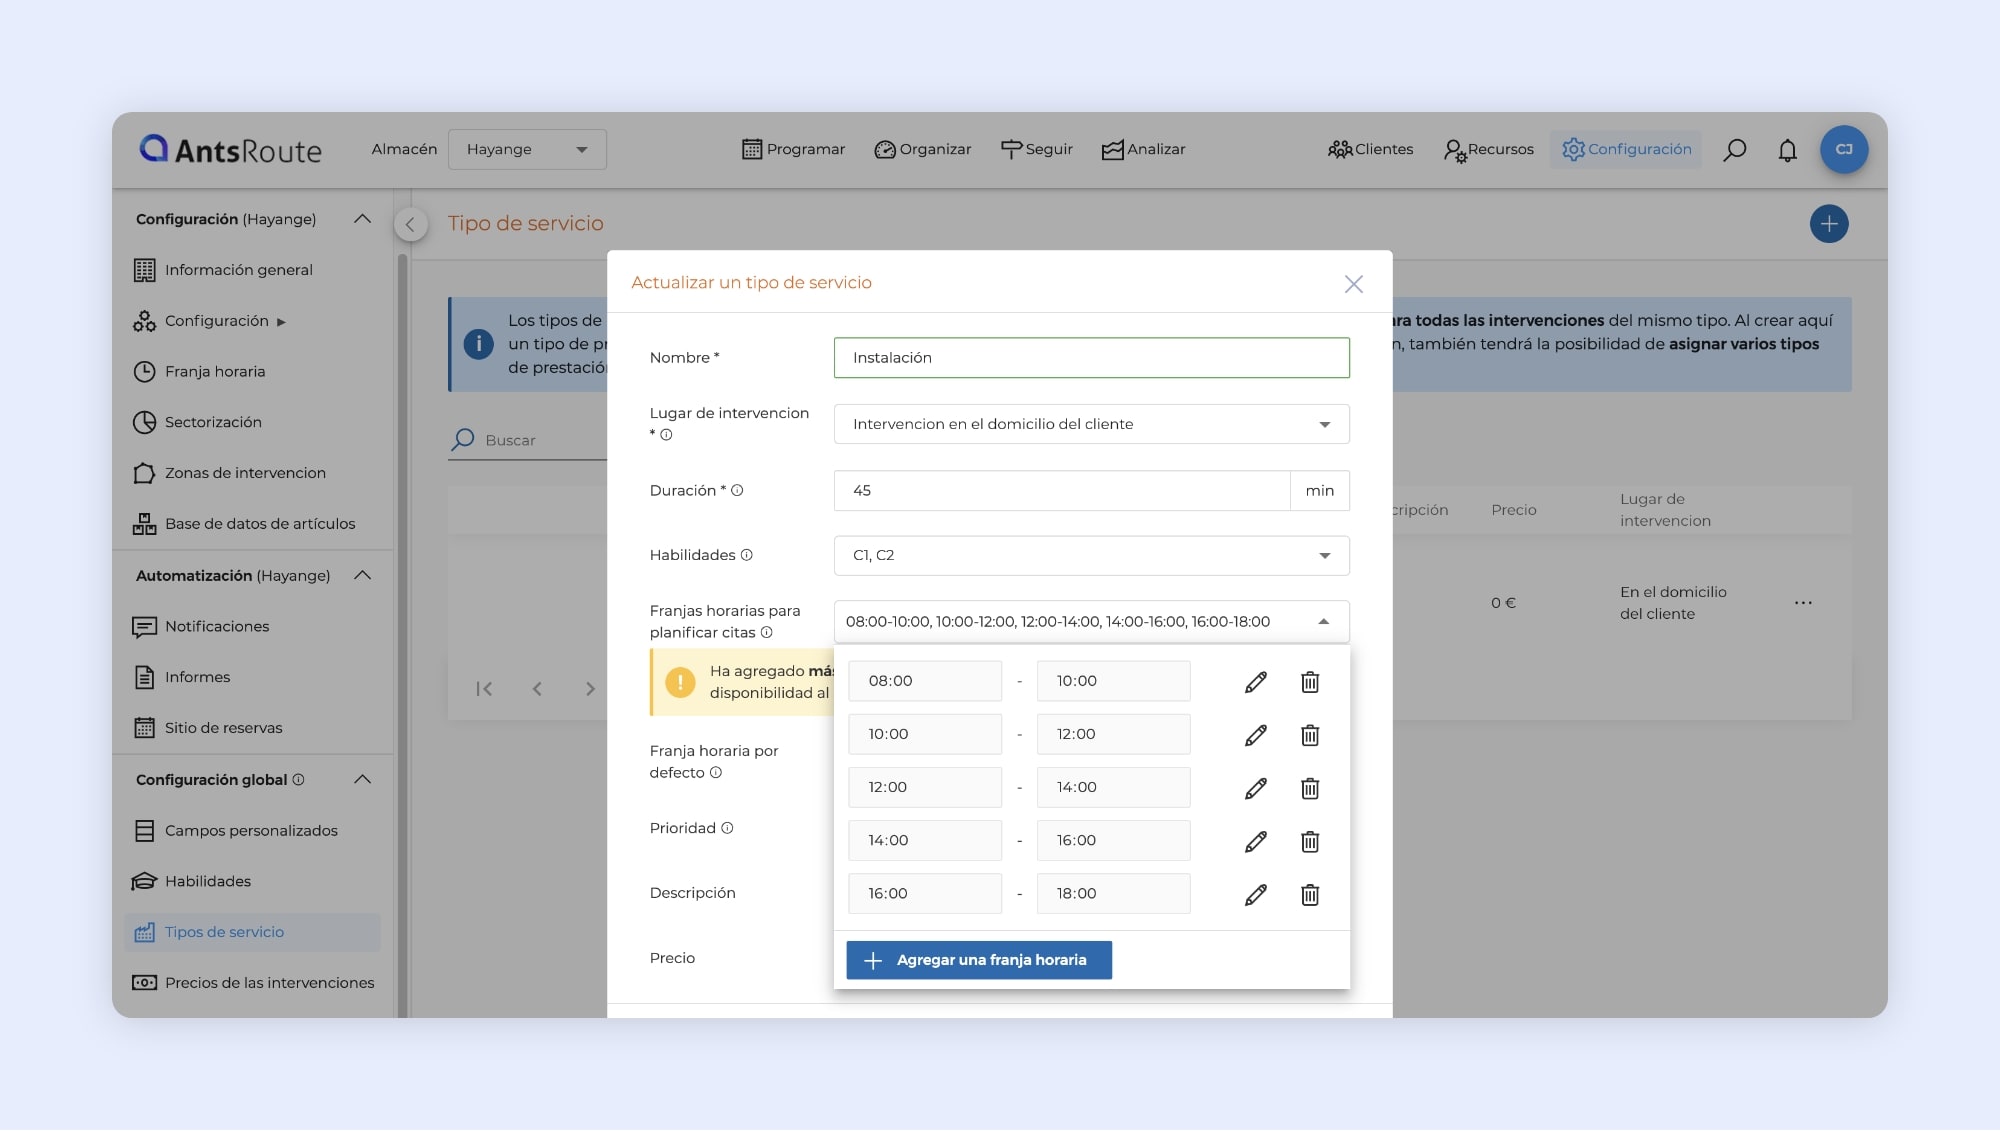Delete the 16:00-18:00 time slot via trash icon
This screenshot has width=2000, height=1131.
(x=1310, y=894)
